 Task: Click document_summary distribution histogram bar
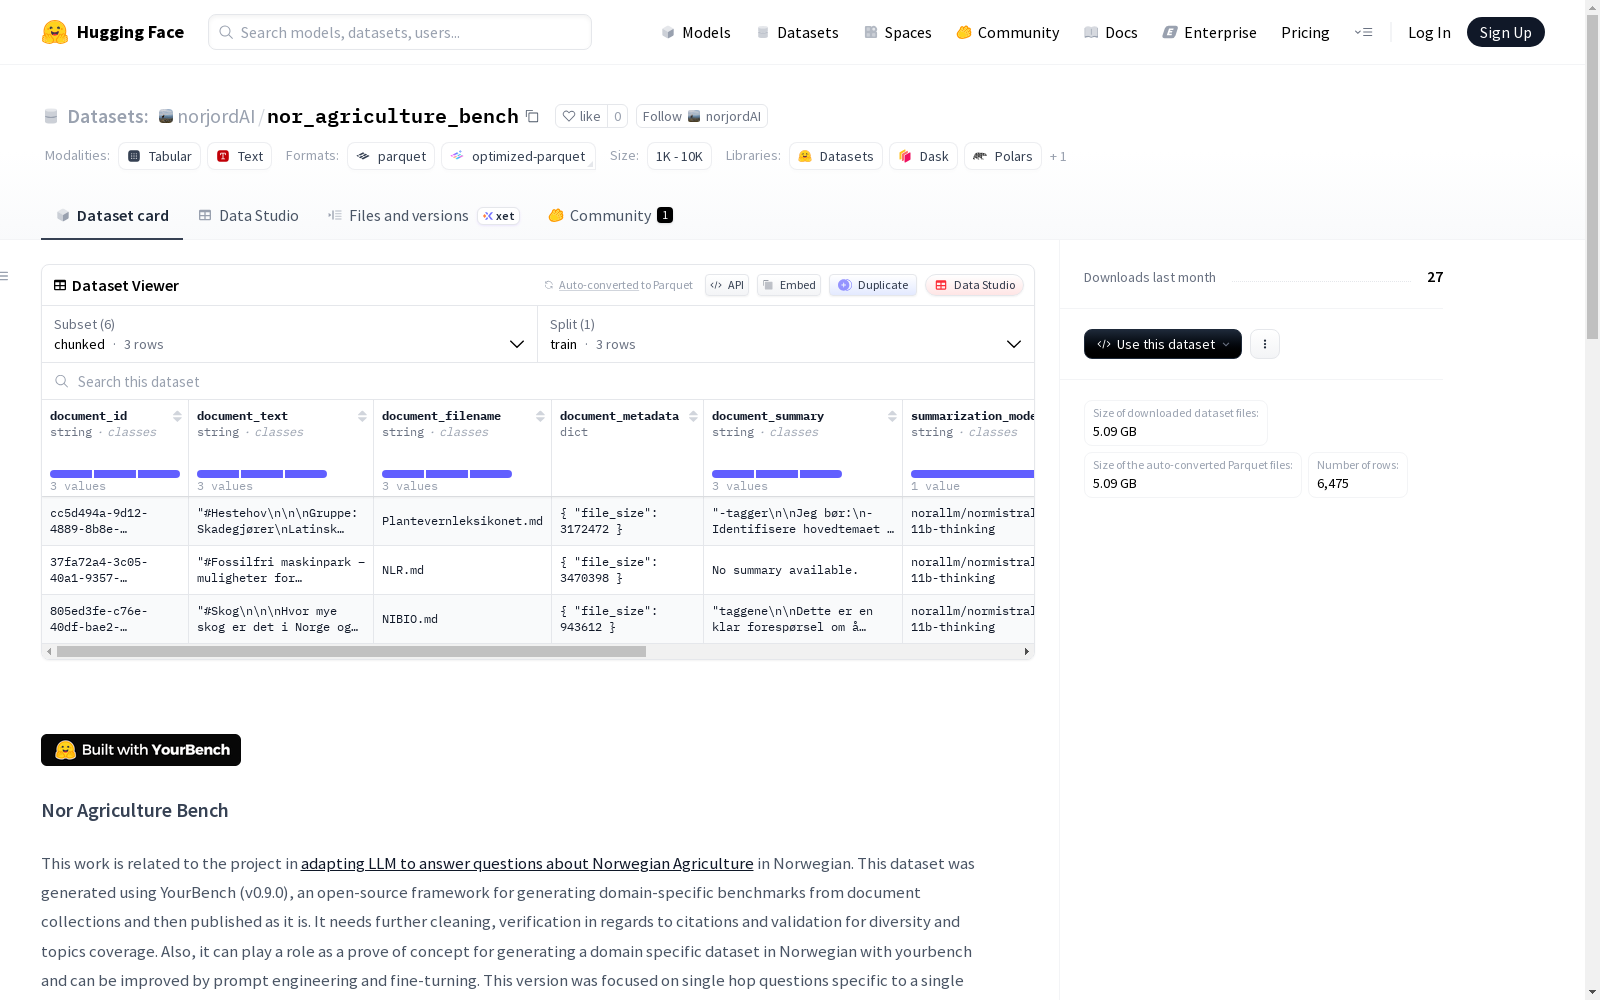click(777, 474)
